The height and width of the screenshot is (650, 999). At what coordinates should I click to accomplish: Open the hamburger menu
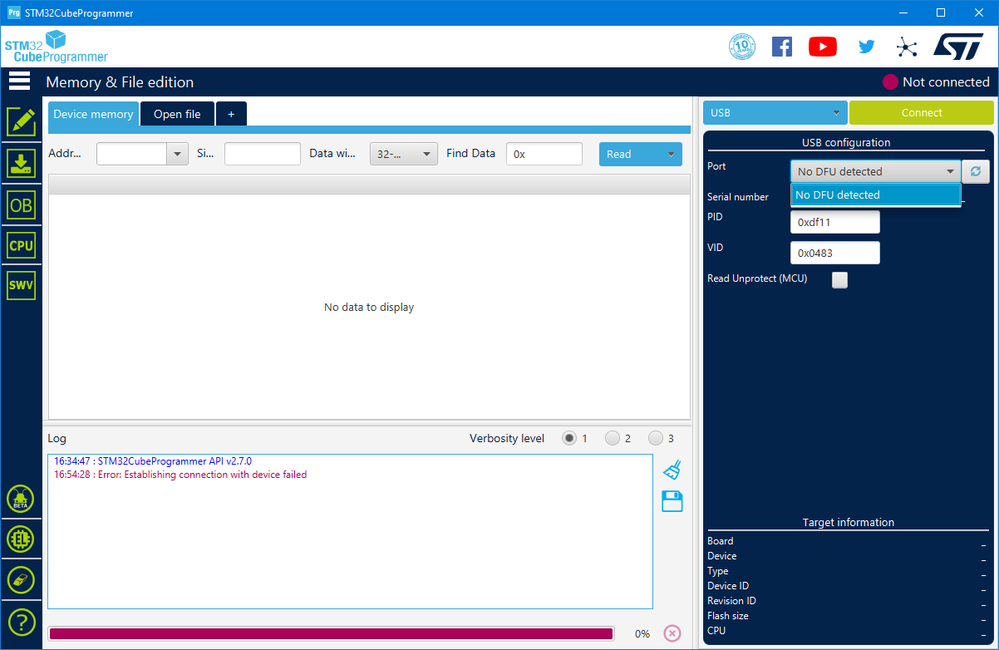pyautogui.click(x=19, y=81)
